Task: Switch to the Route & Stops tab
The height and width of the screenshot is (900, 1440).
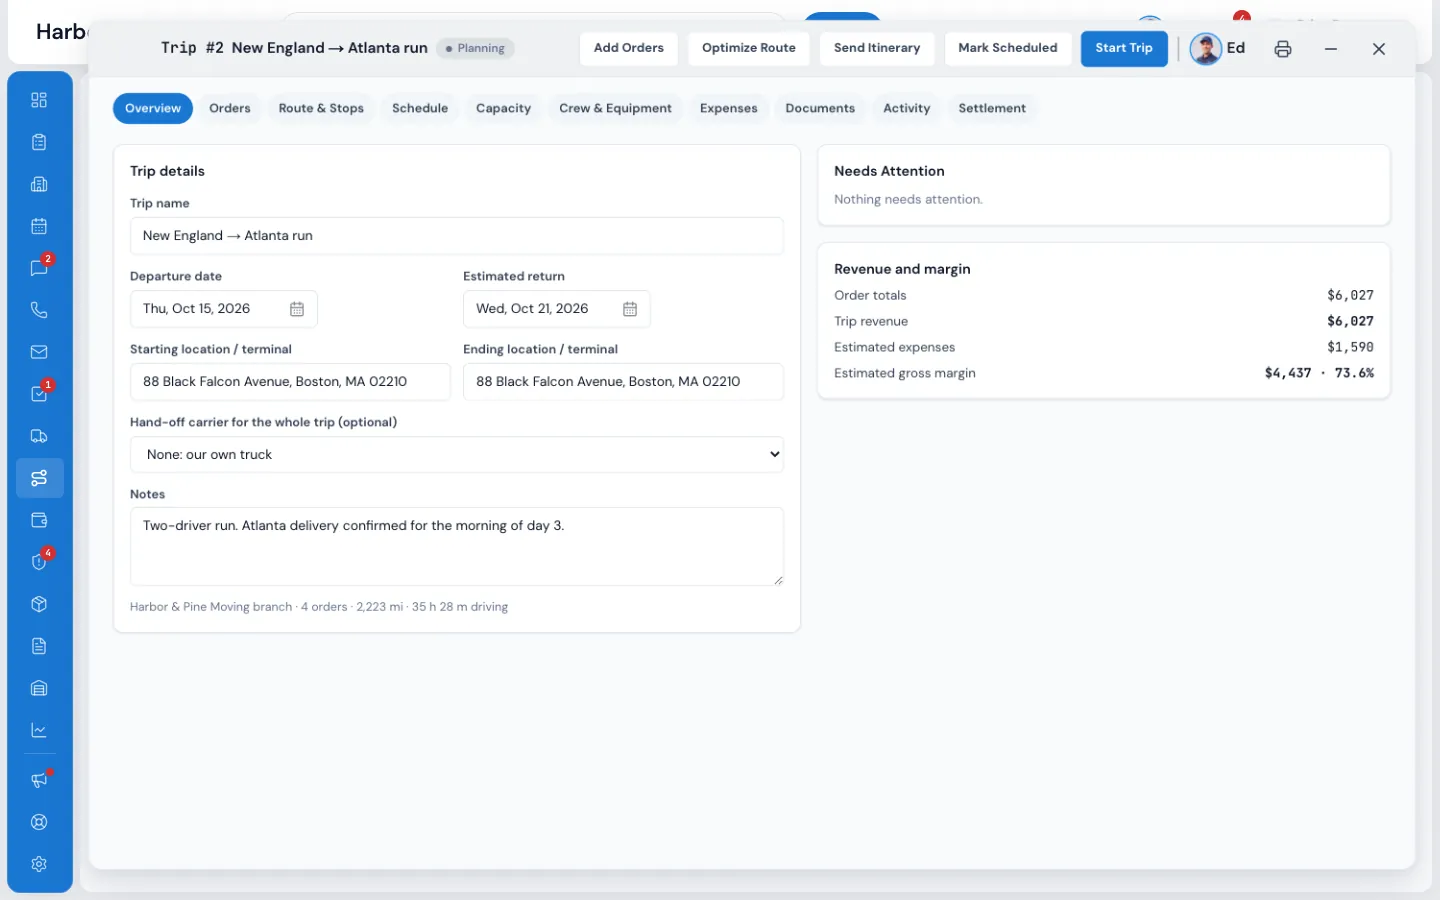Action: [x=321, y=108]
